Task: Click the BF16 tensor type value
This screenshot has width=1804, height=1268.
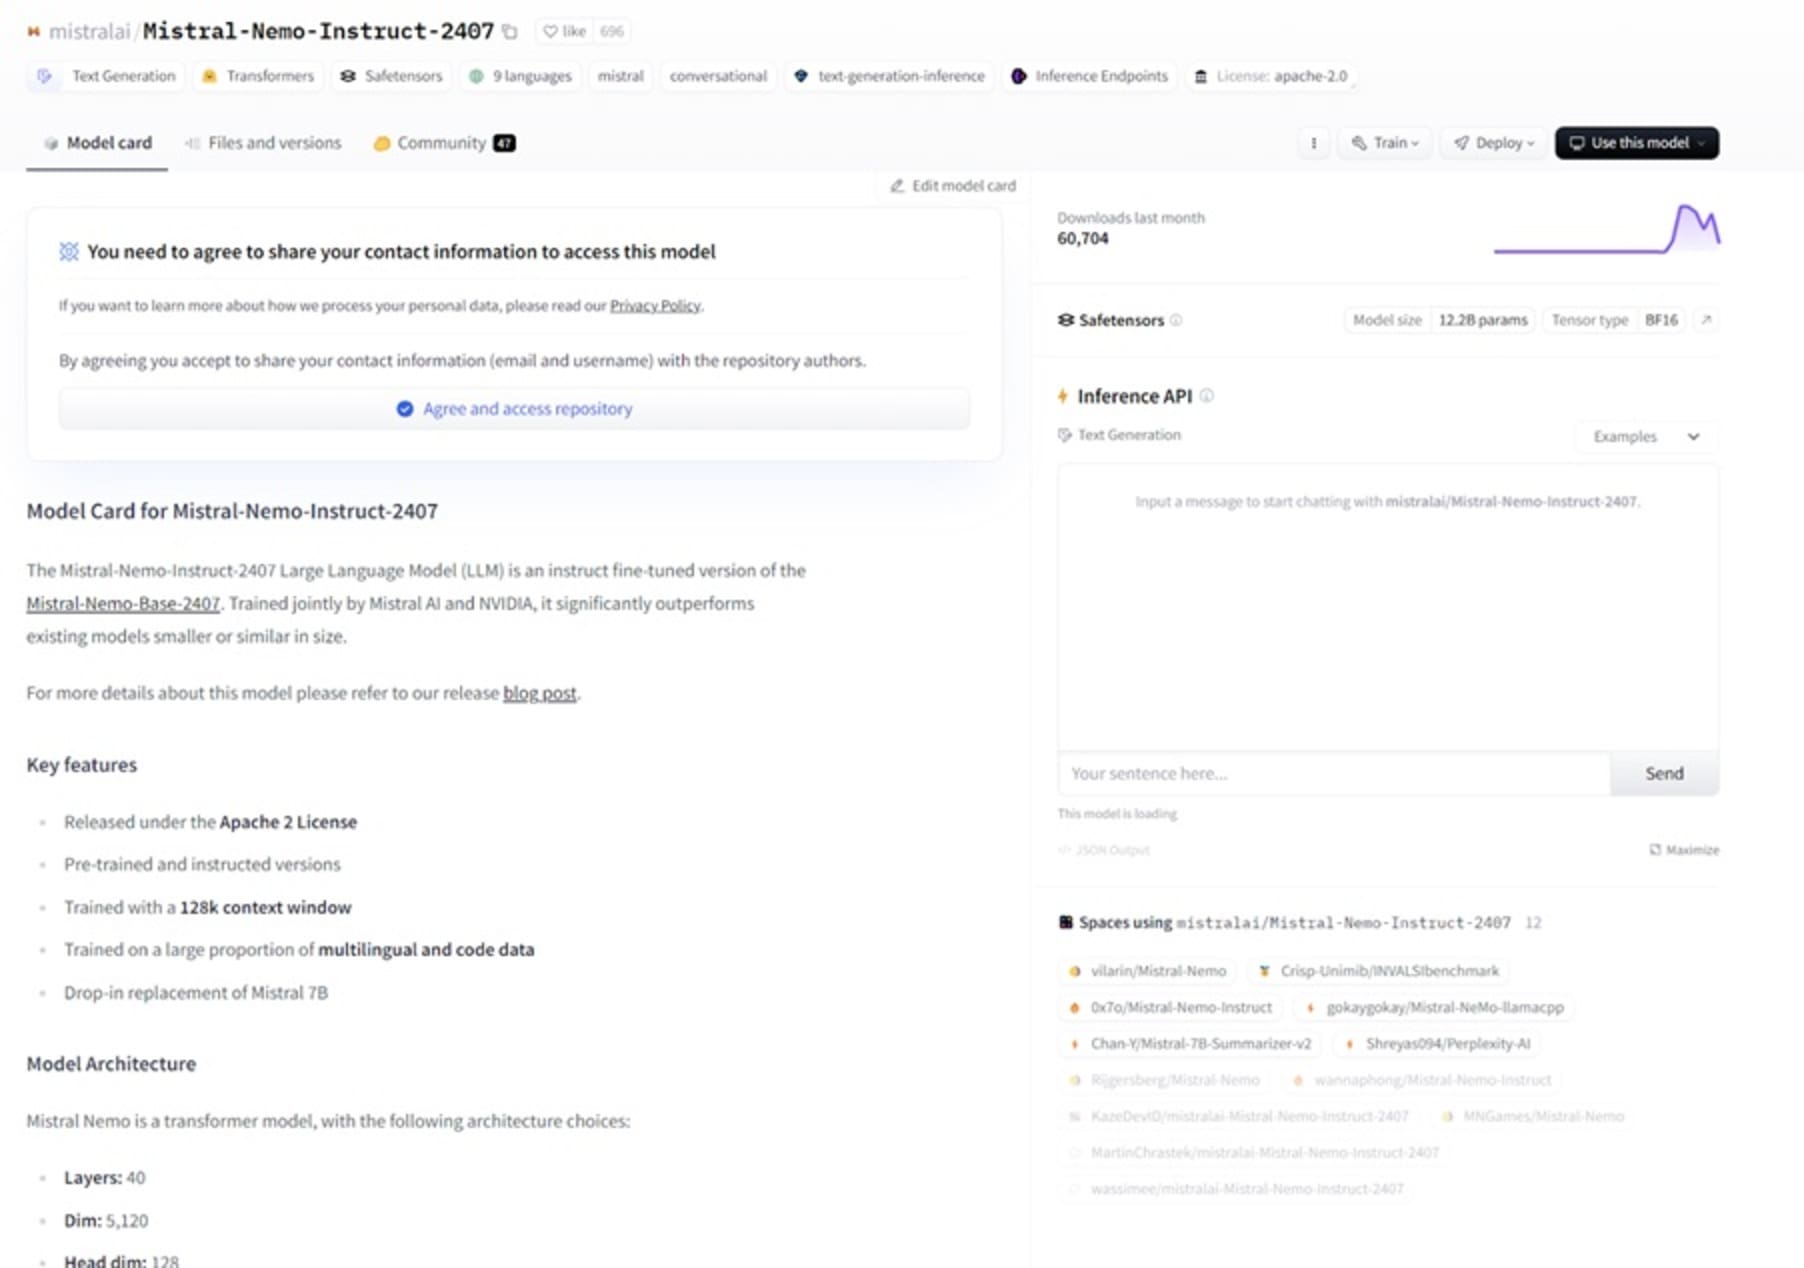Action: tap(1661, 320)
